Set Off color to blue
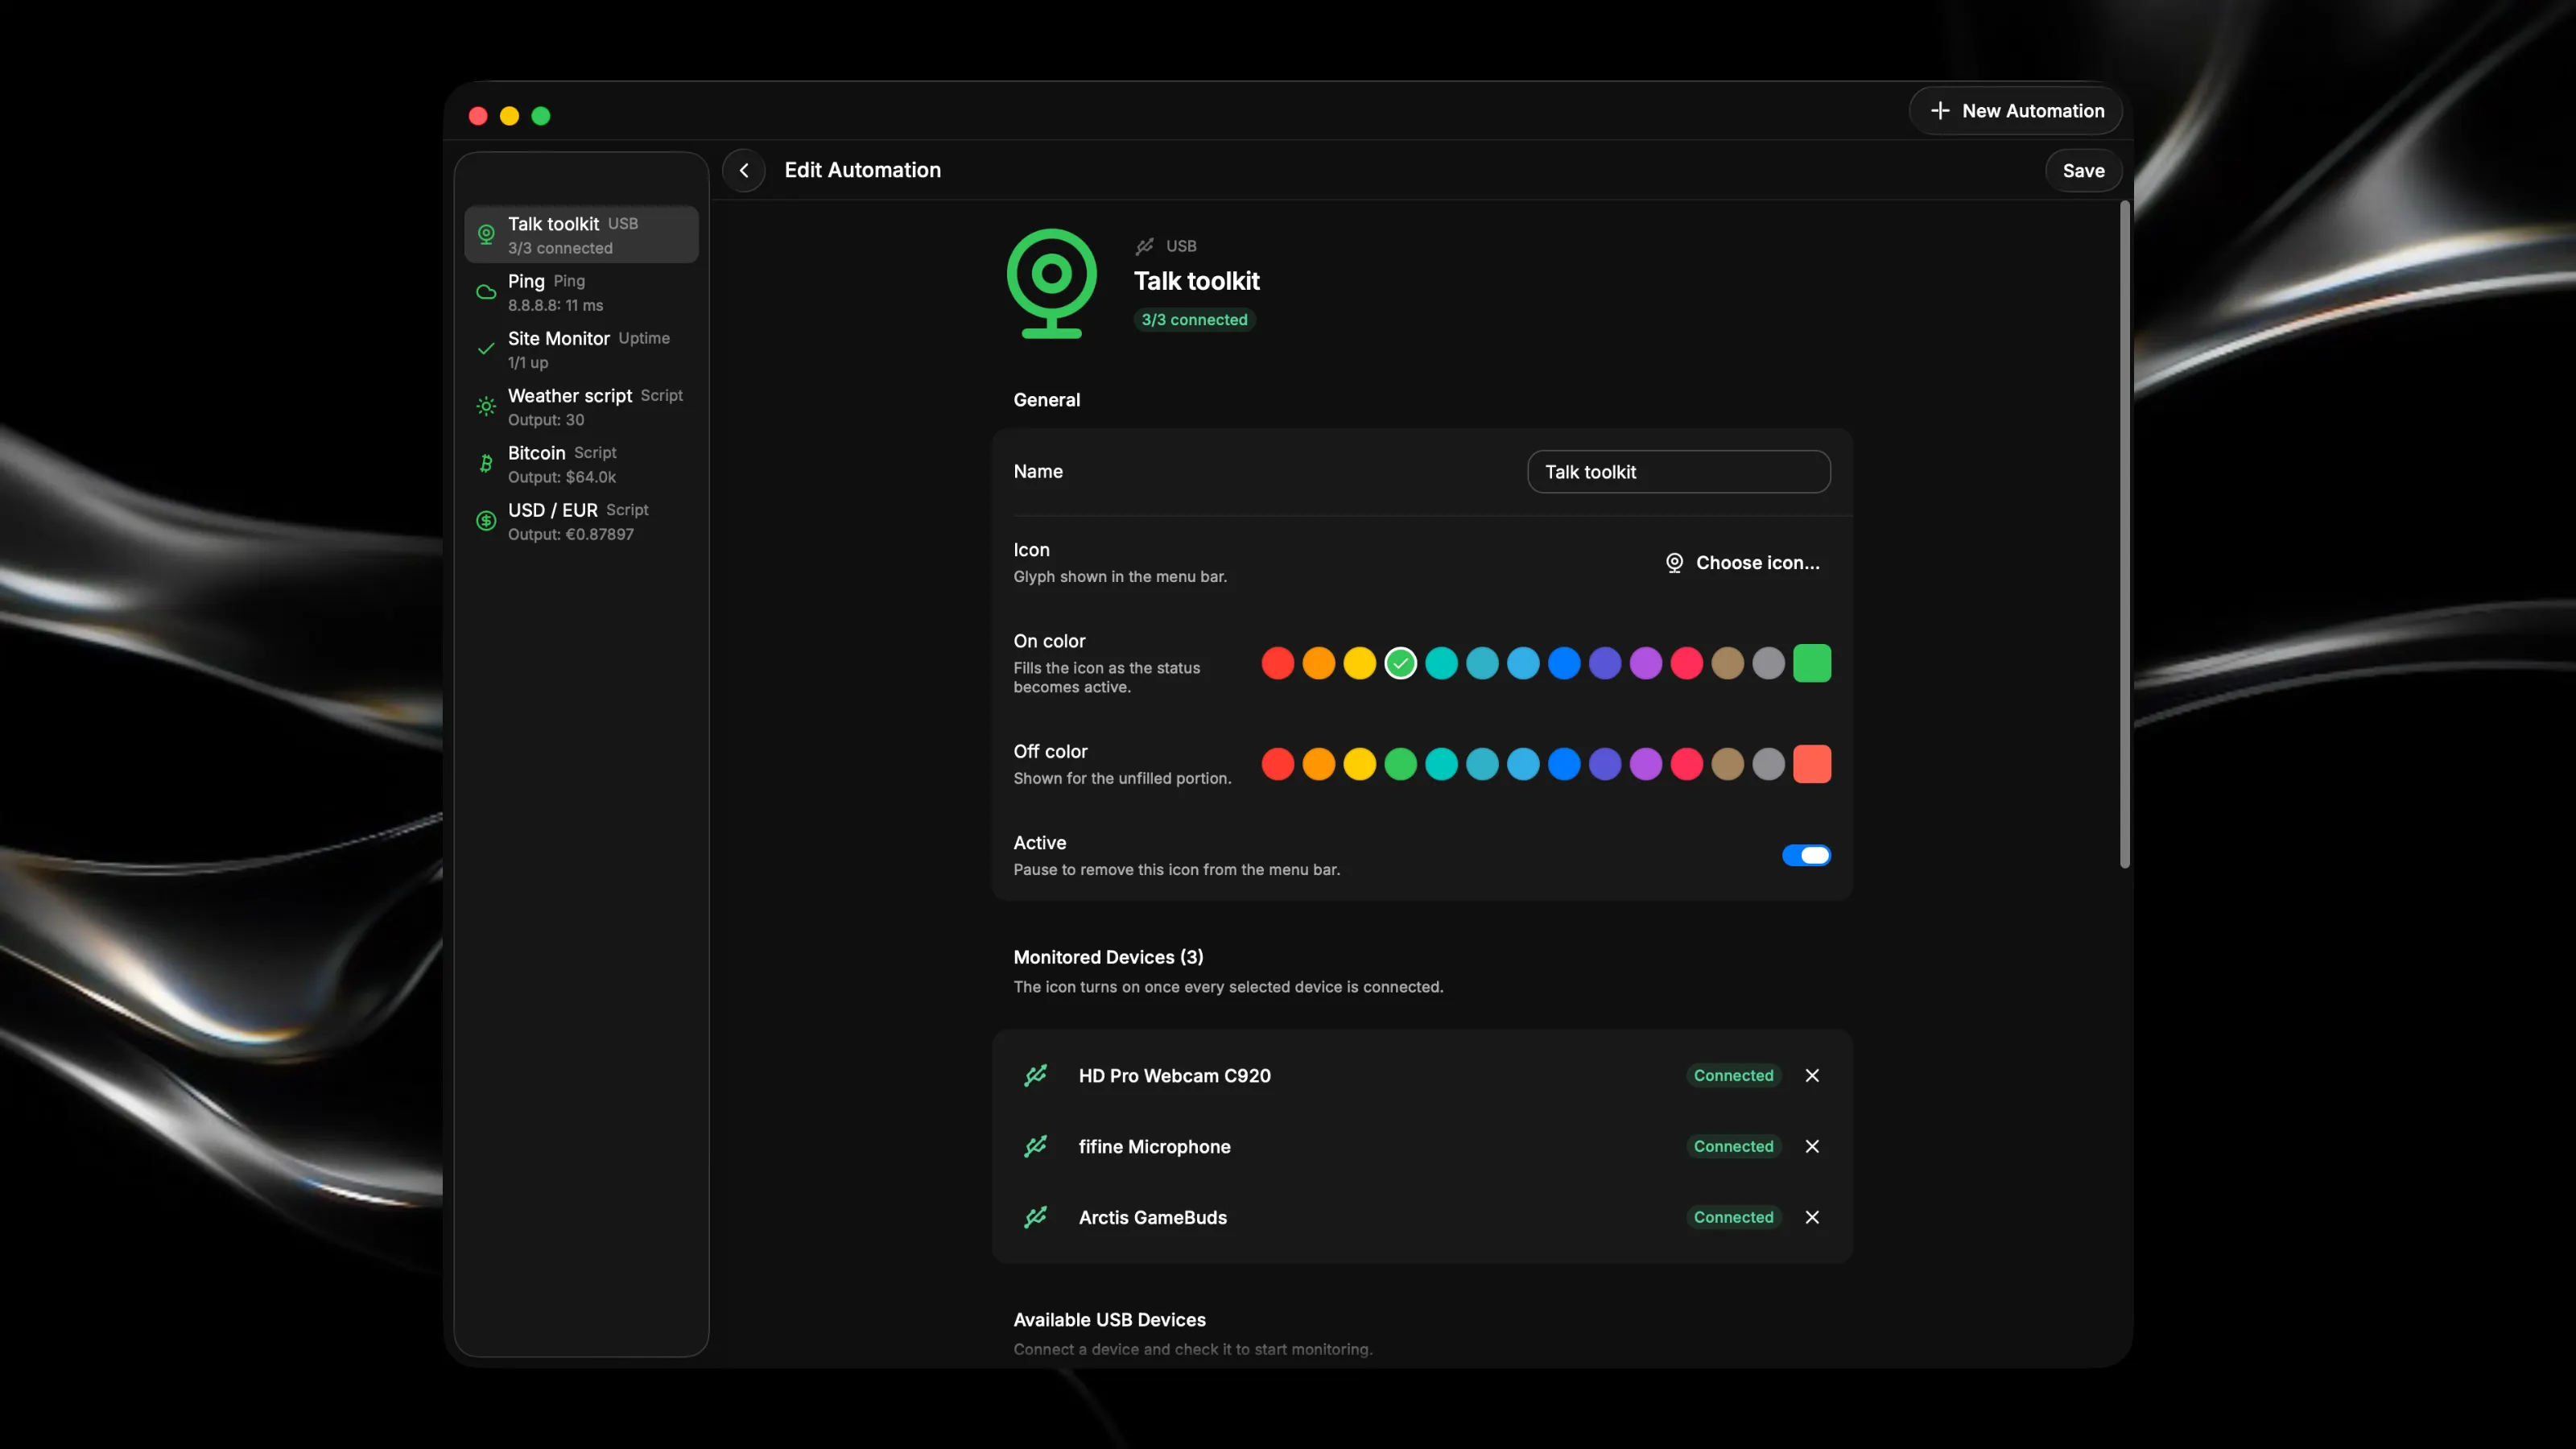Screen dimensions: 2576x1449 coord(1564,764)
